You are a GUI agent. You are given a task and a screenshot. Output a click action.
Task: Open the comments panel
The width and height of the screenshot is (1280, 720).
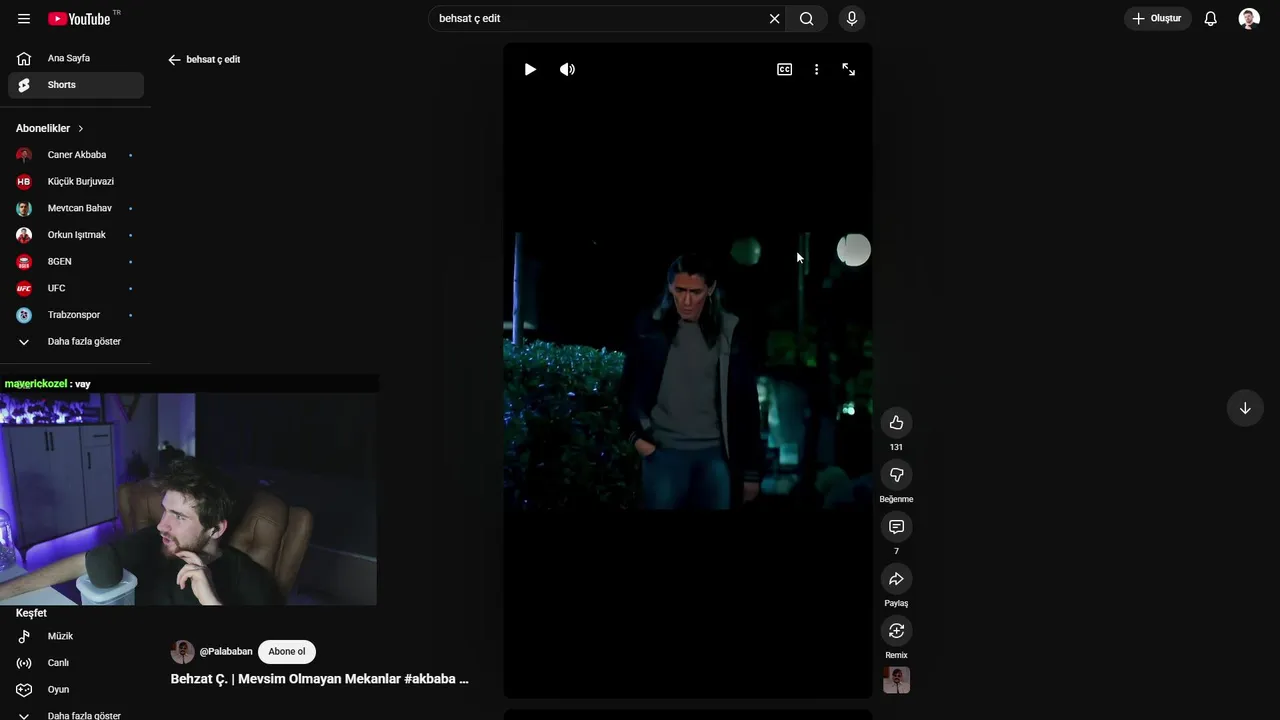tap(896, 527)
